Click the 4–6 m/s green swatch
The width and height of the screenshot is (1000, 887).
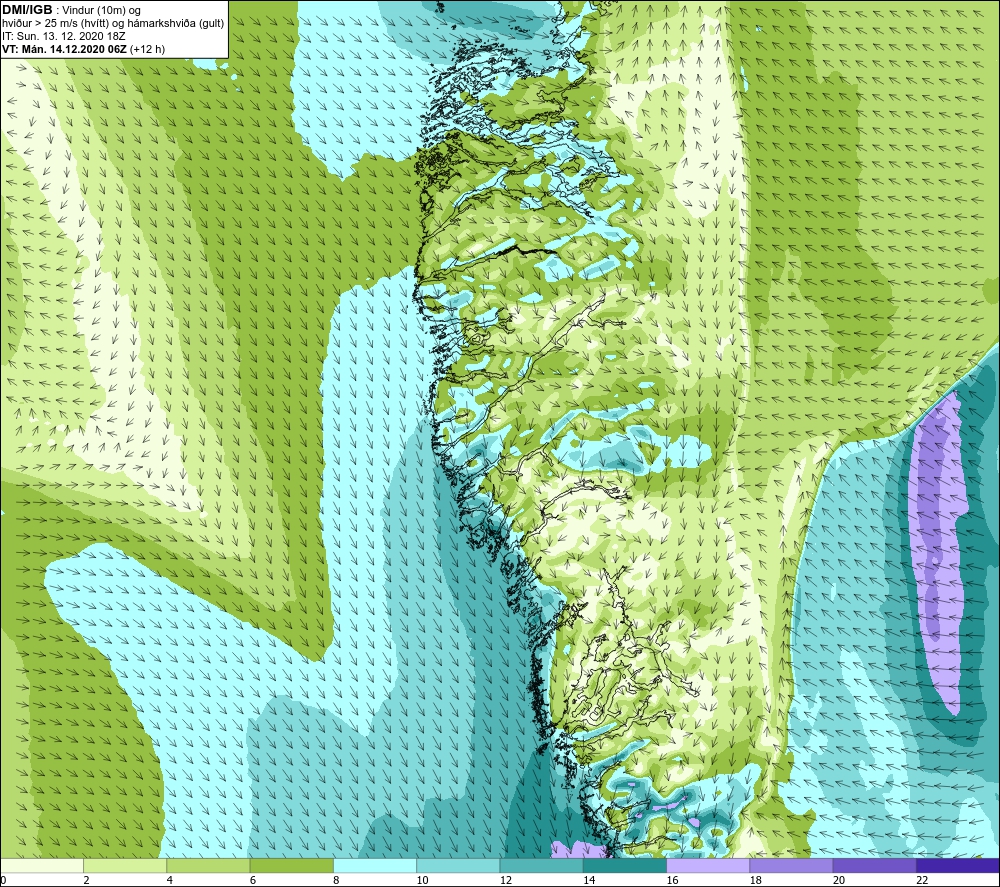pyautogui.click(x=209, y=865)
